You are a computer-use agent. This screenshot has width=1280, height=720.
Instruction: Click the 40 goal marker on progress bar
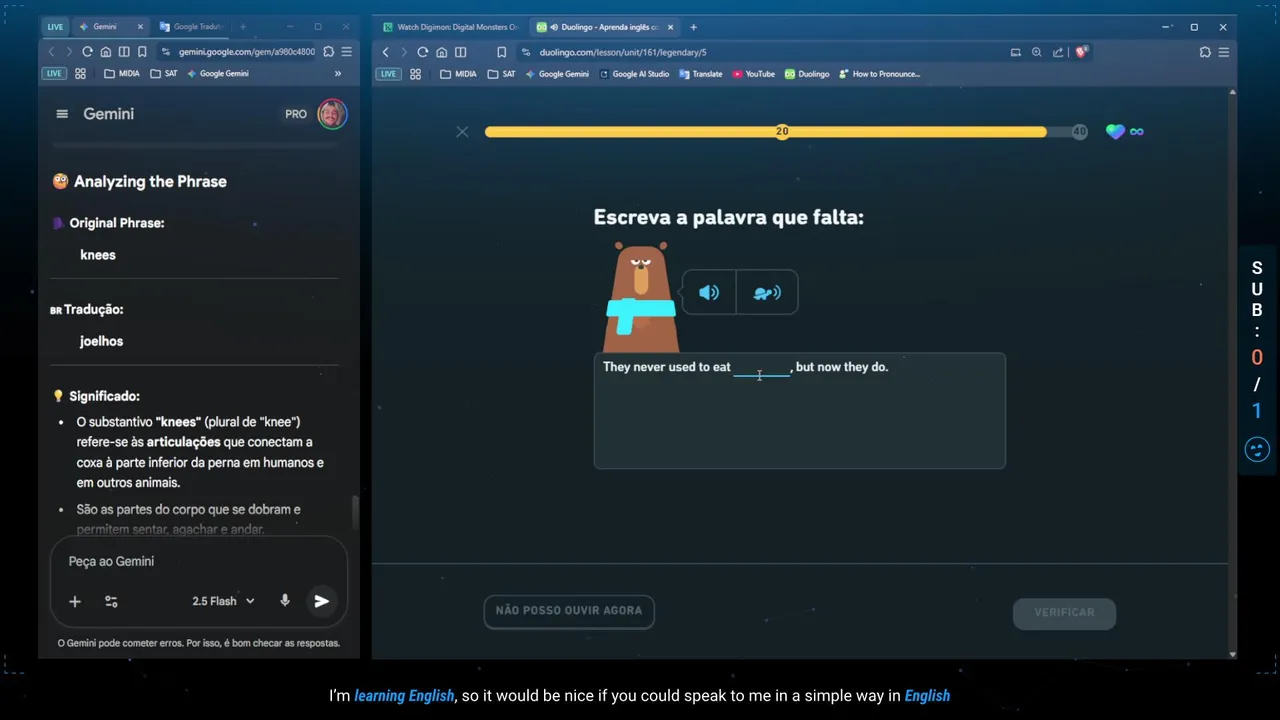coord(1079,132)
